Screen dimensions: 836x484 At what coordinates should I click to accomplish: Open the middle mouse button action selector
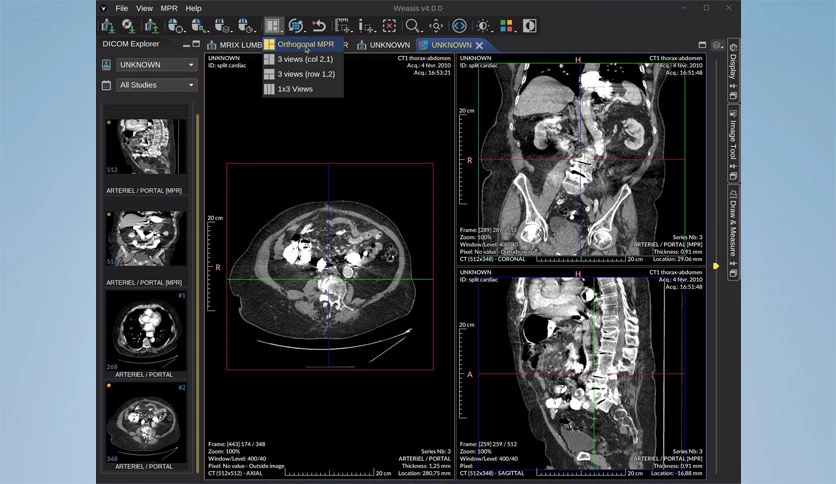point(222,26)
